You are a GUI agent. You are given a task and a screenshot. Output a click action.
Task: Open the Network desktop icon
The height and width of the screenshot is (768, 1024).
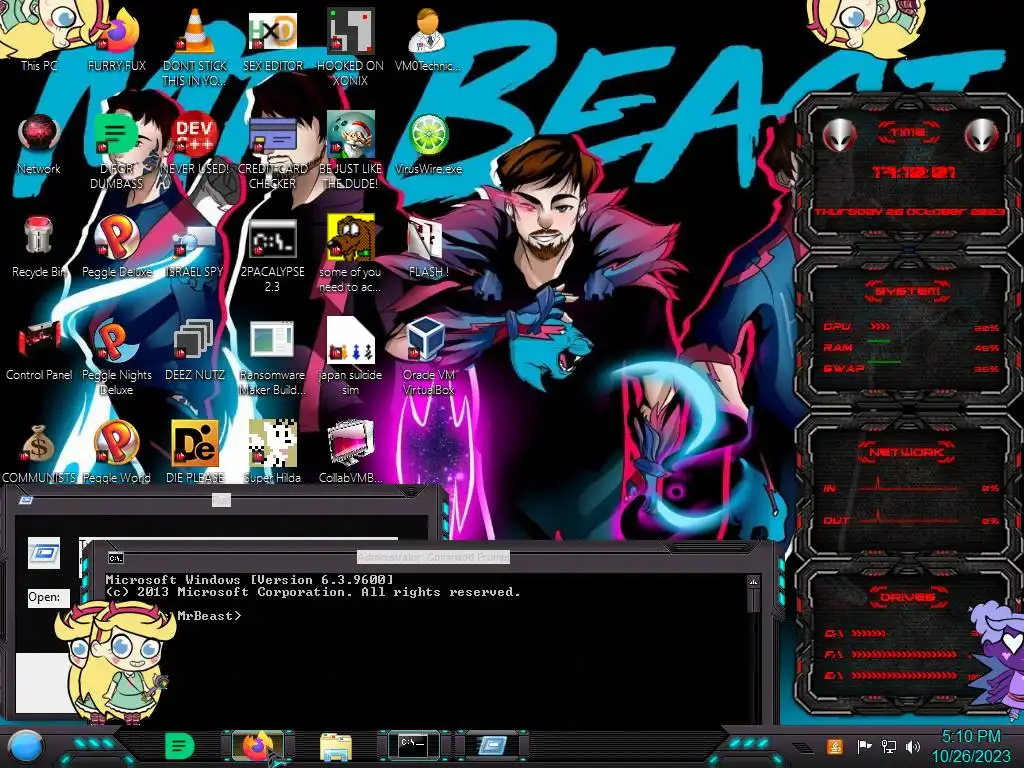(x=39, y=144)
